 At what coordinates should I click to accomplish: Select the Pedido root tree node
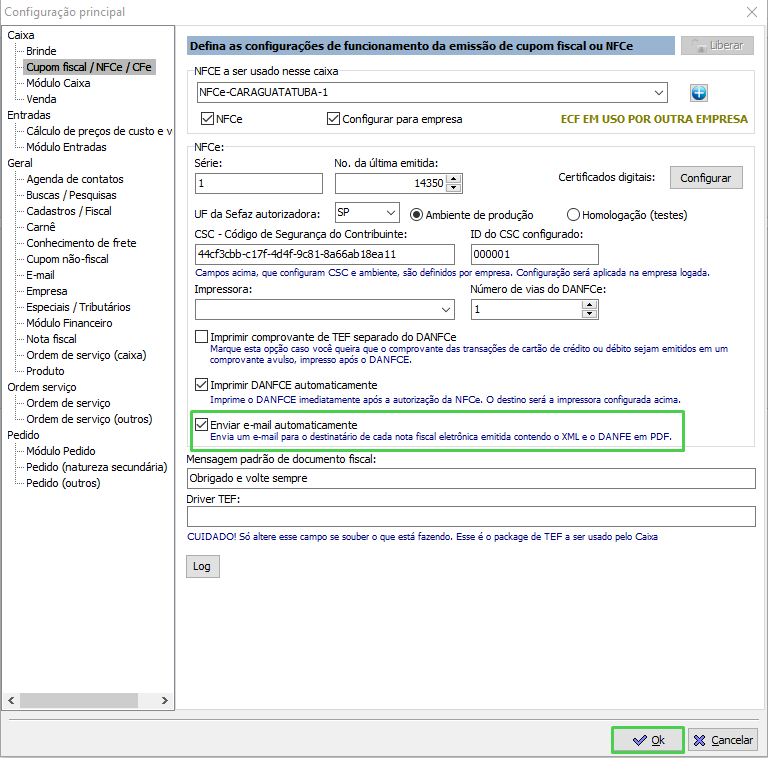[23, 435]
